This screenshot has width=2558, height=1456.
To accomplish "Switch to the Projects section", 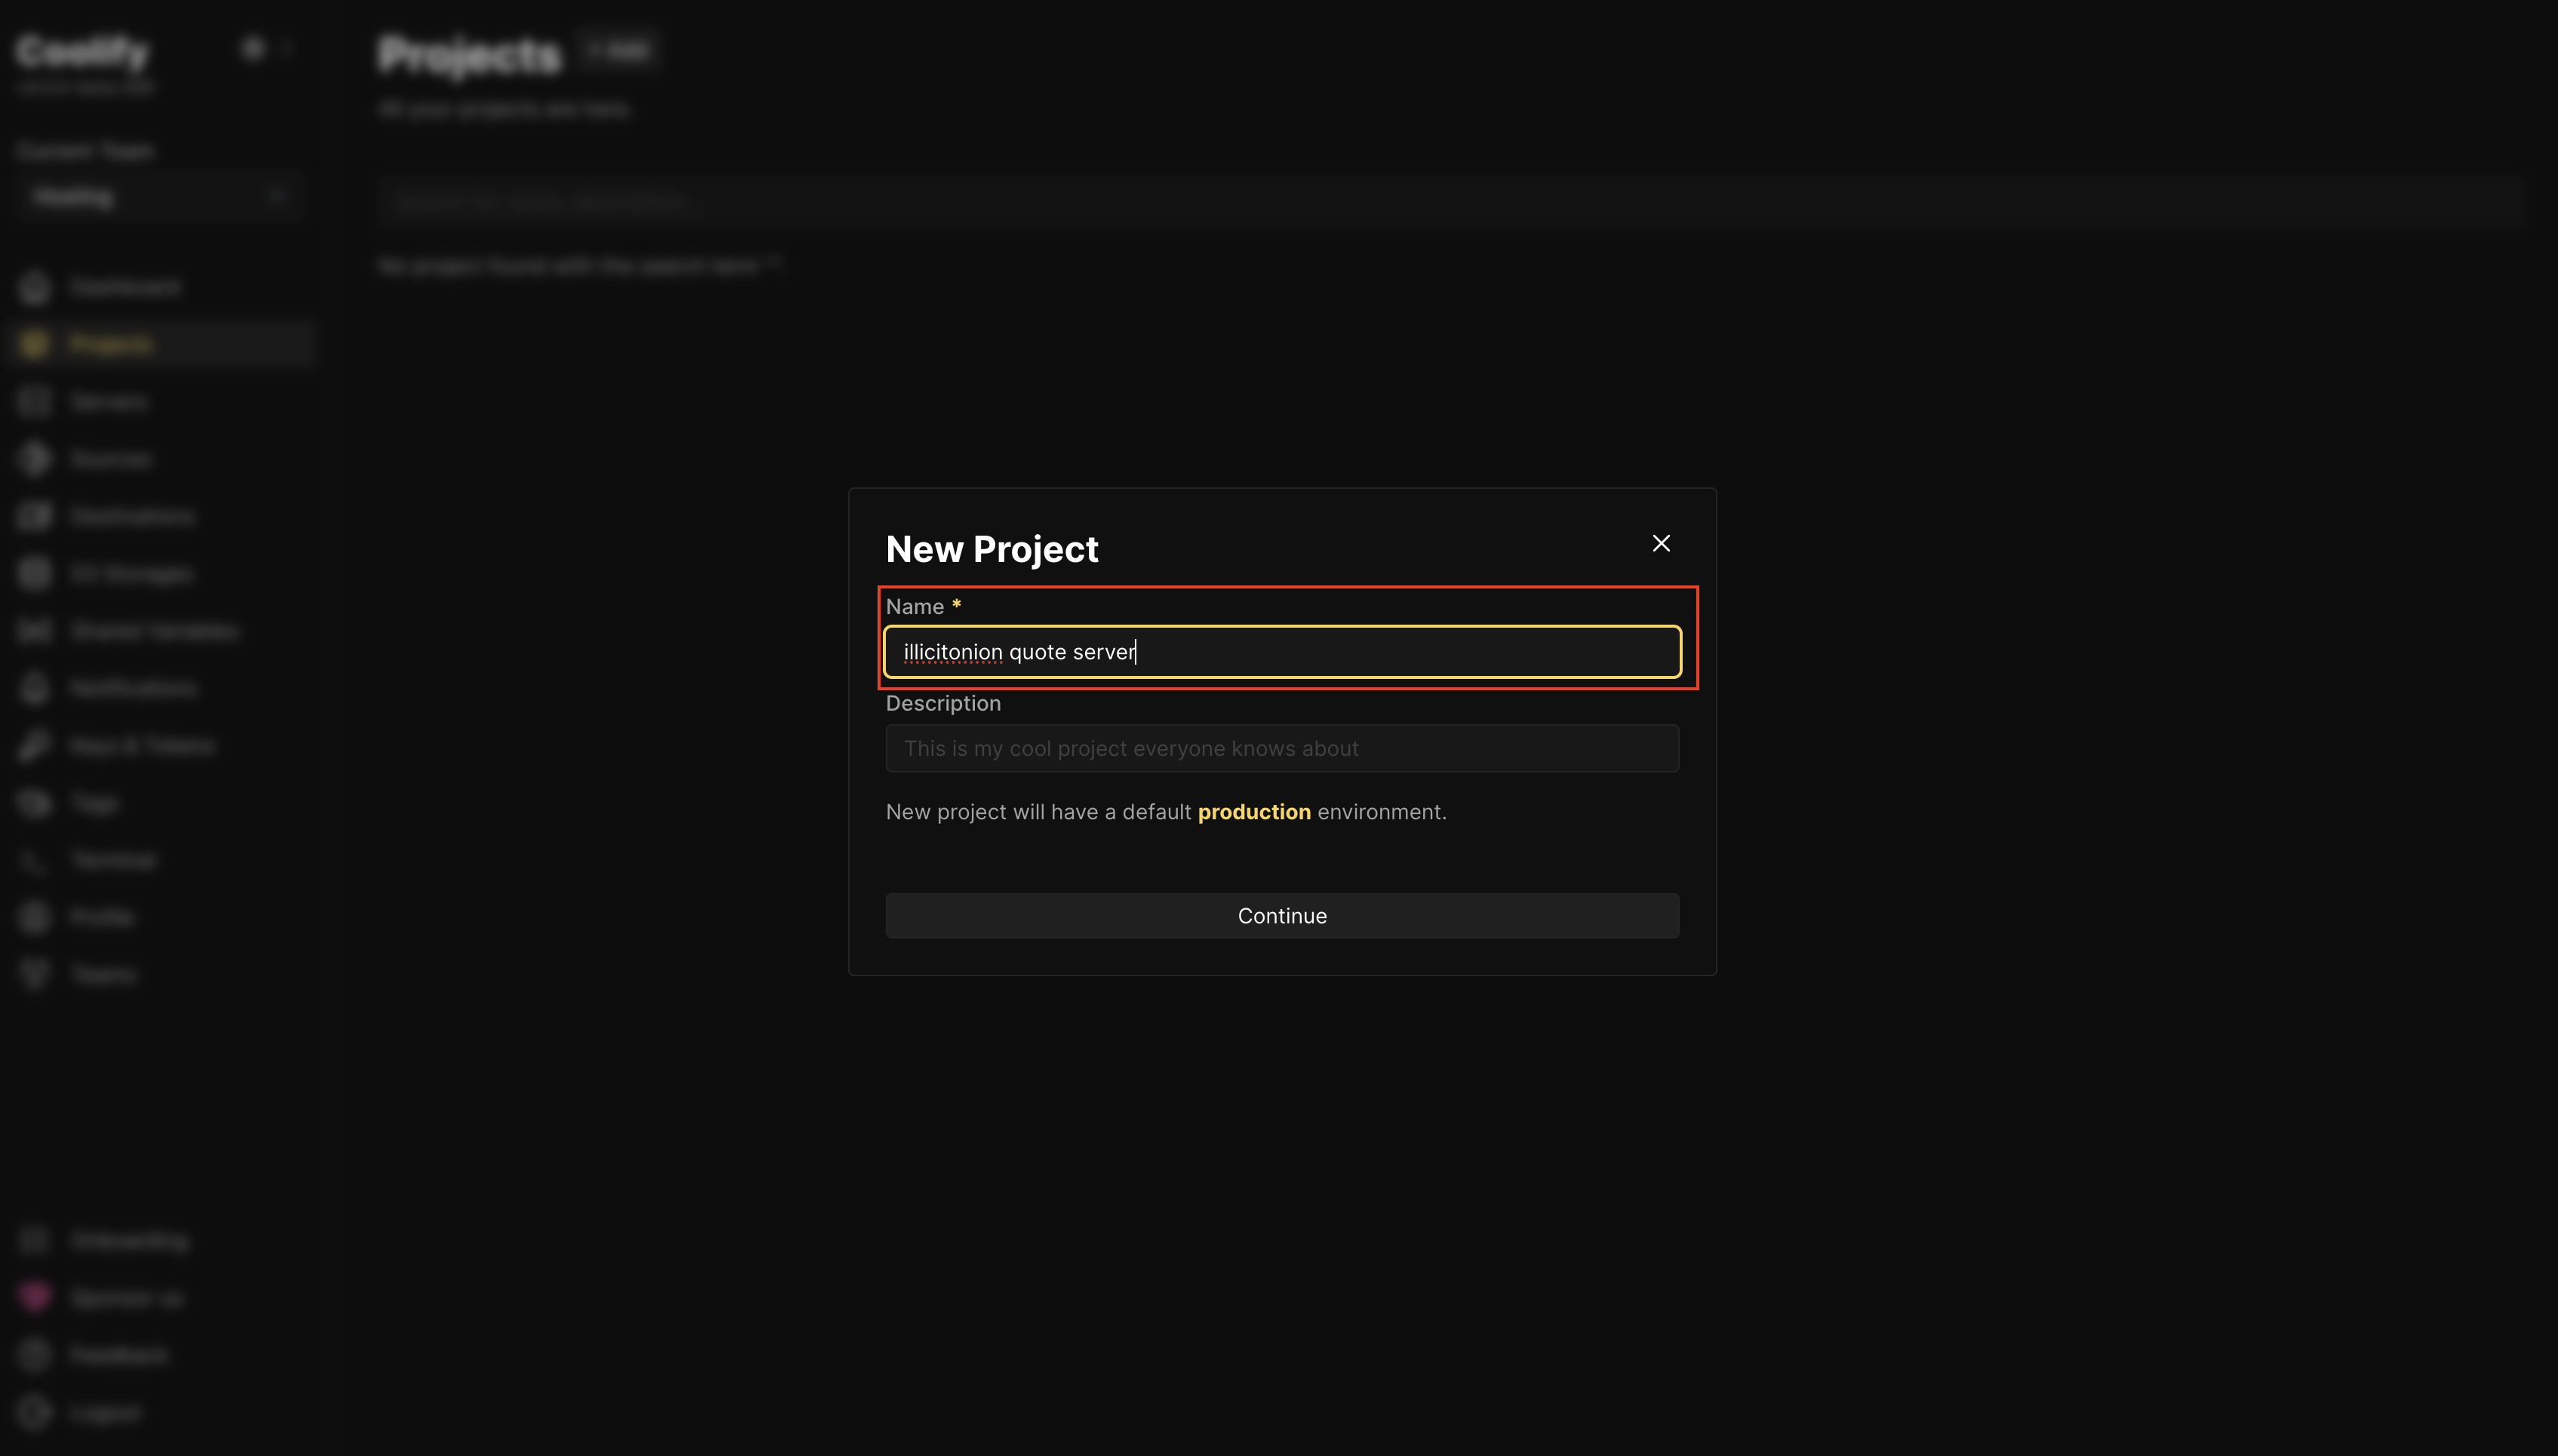I will [110, 343].
